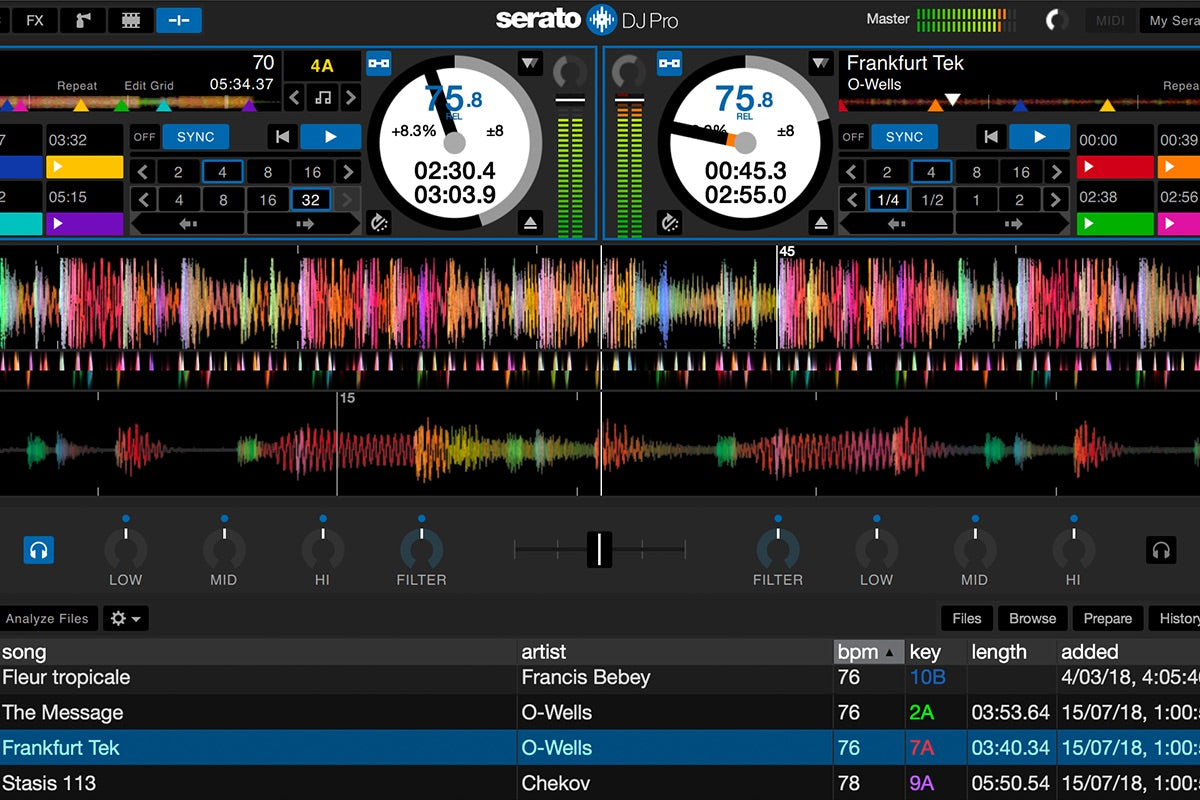
Task: Open the disclosure triangle on the right deck overview
Action: (x=821, y=62)
